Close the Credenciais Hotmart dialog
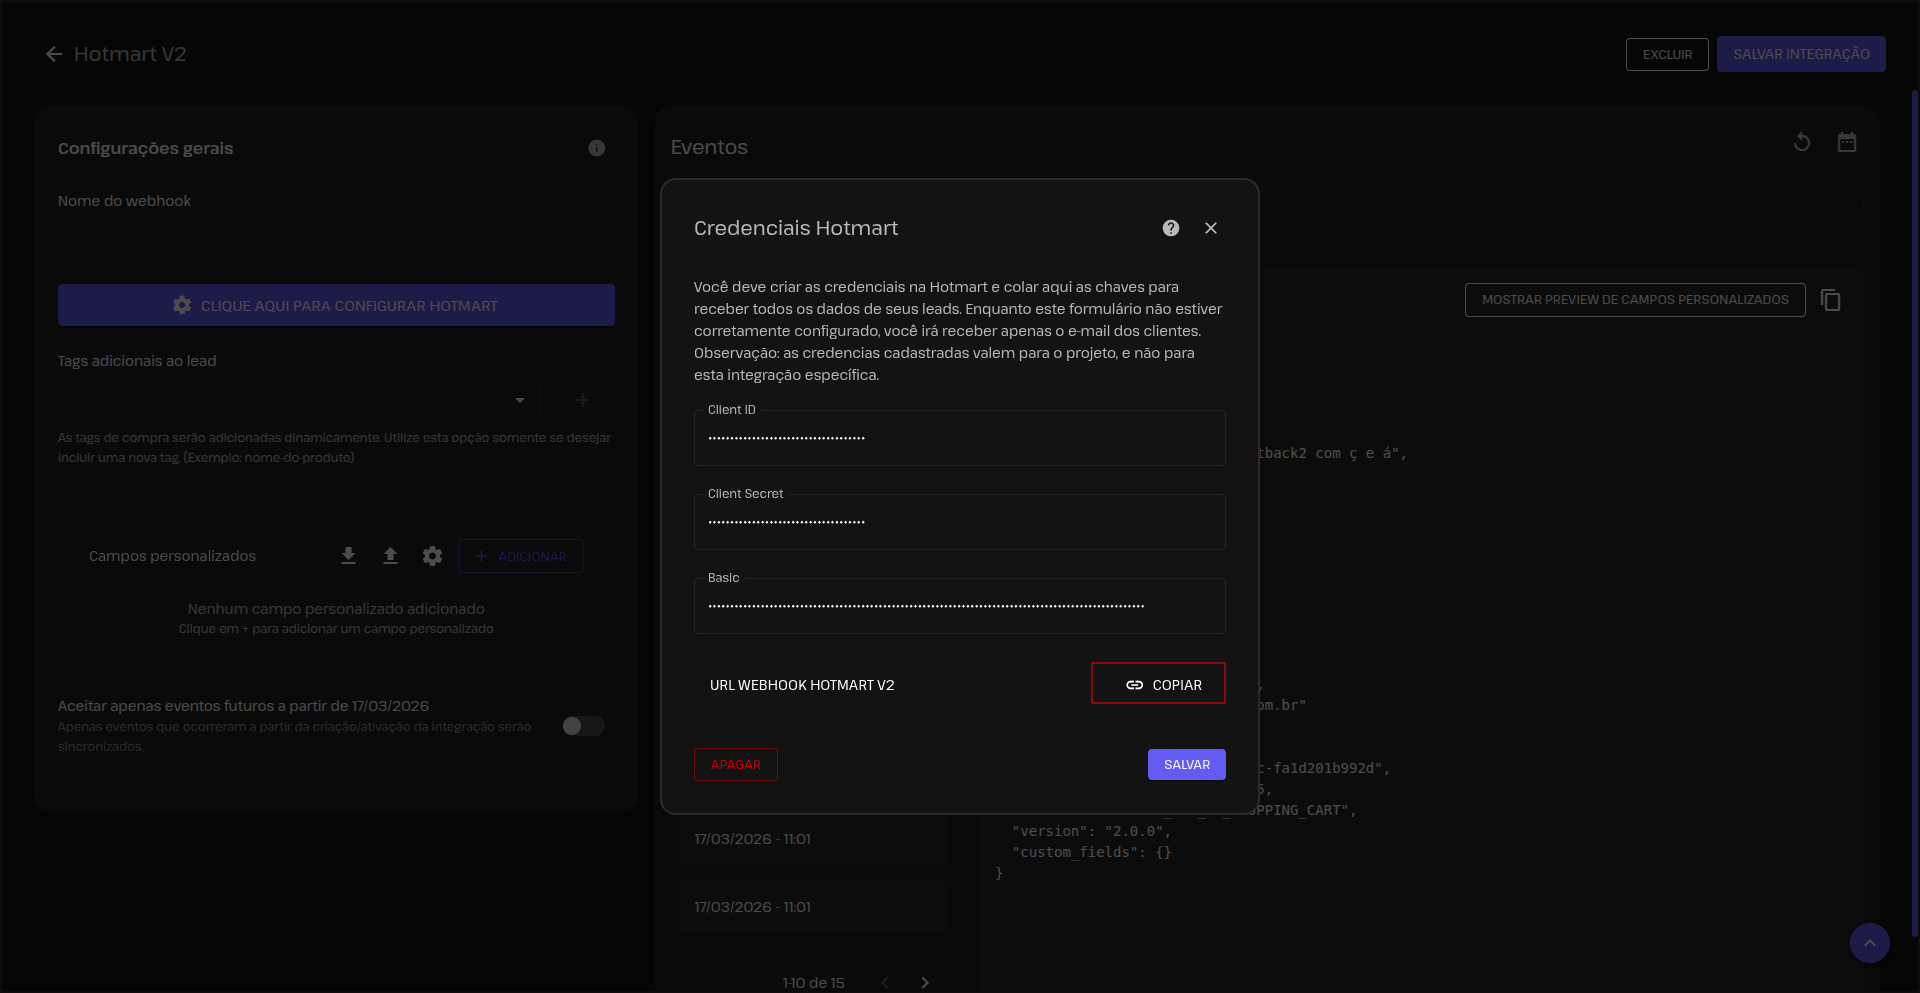 (1210, 228)
